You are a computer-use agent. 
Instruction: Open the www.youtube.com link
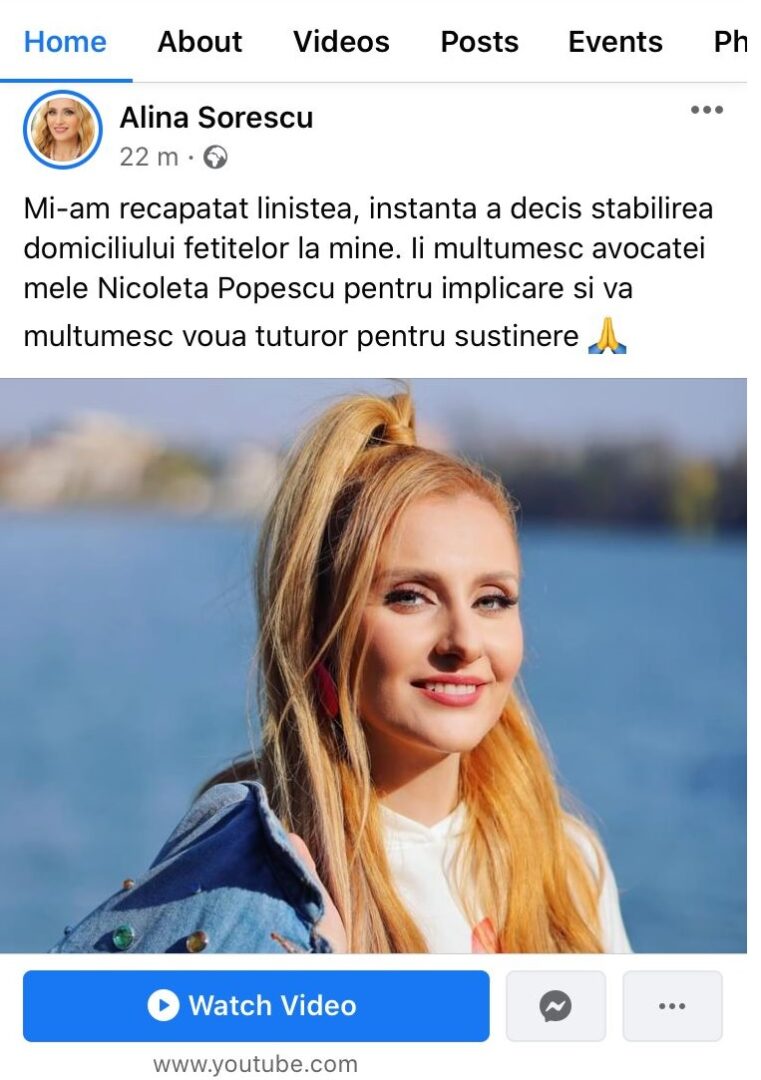256,1064
